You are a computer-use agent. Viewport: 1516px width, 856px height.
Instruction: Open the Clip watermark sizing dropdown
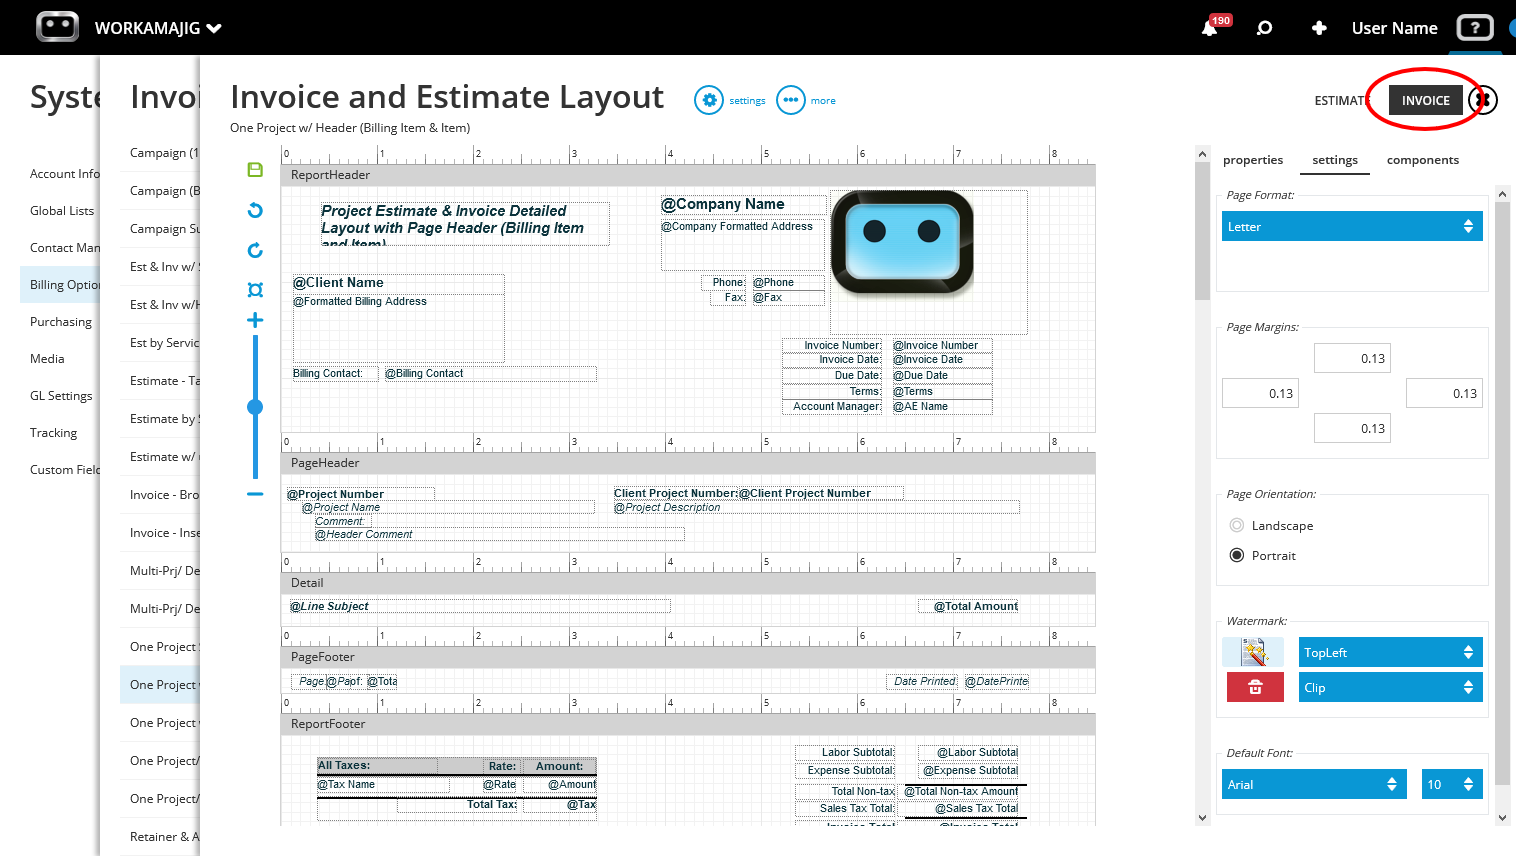(1390, 687)
